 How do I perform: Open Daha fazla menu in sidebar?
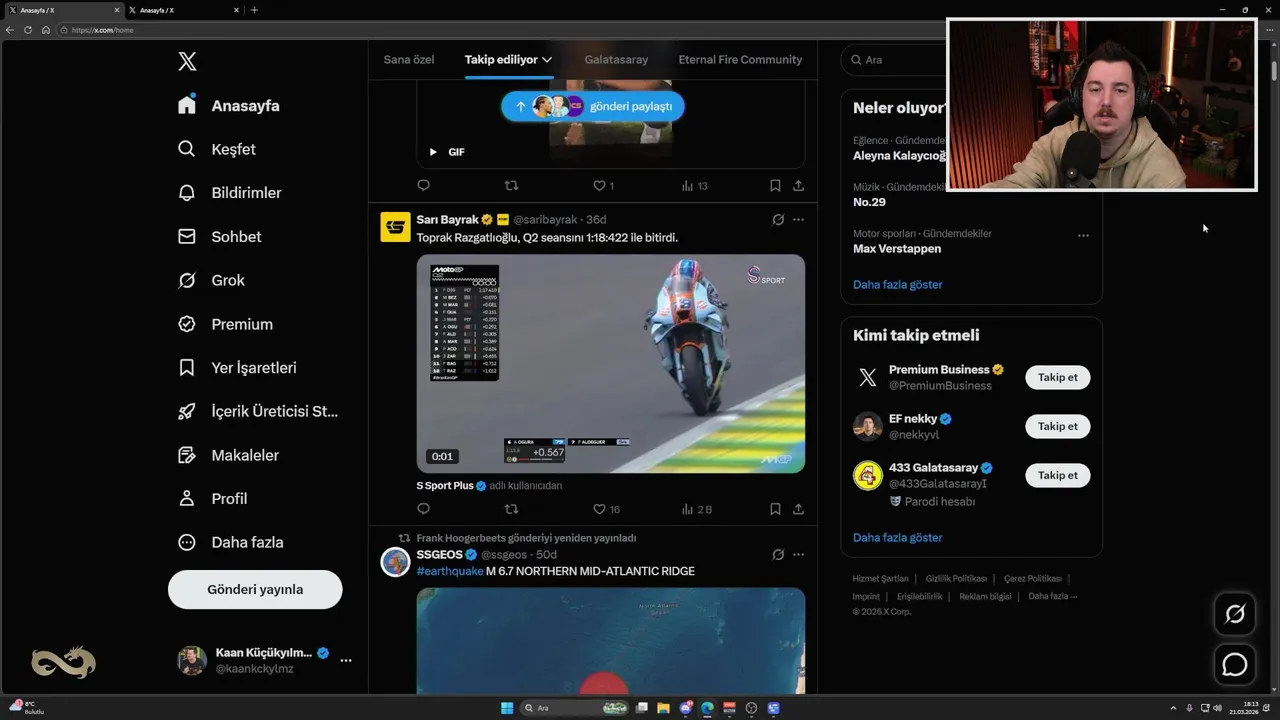(230, 542)
